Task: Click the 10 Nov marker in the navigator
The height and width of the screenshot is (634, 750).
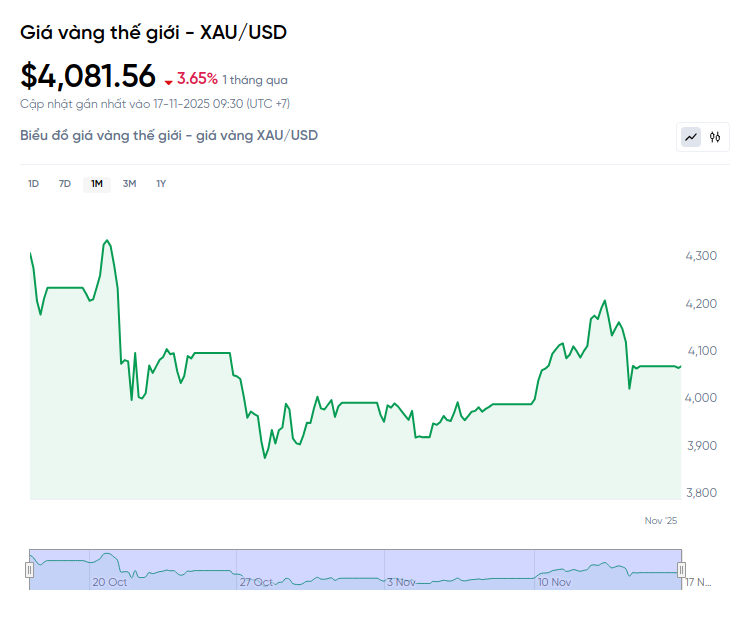Action: (x=554, y=581)
